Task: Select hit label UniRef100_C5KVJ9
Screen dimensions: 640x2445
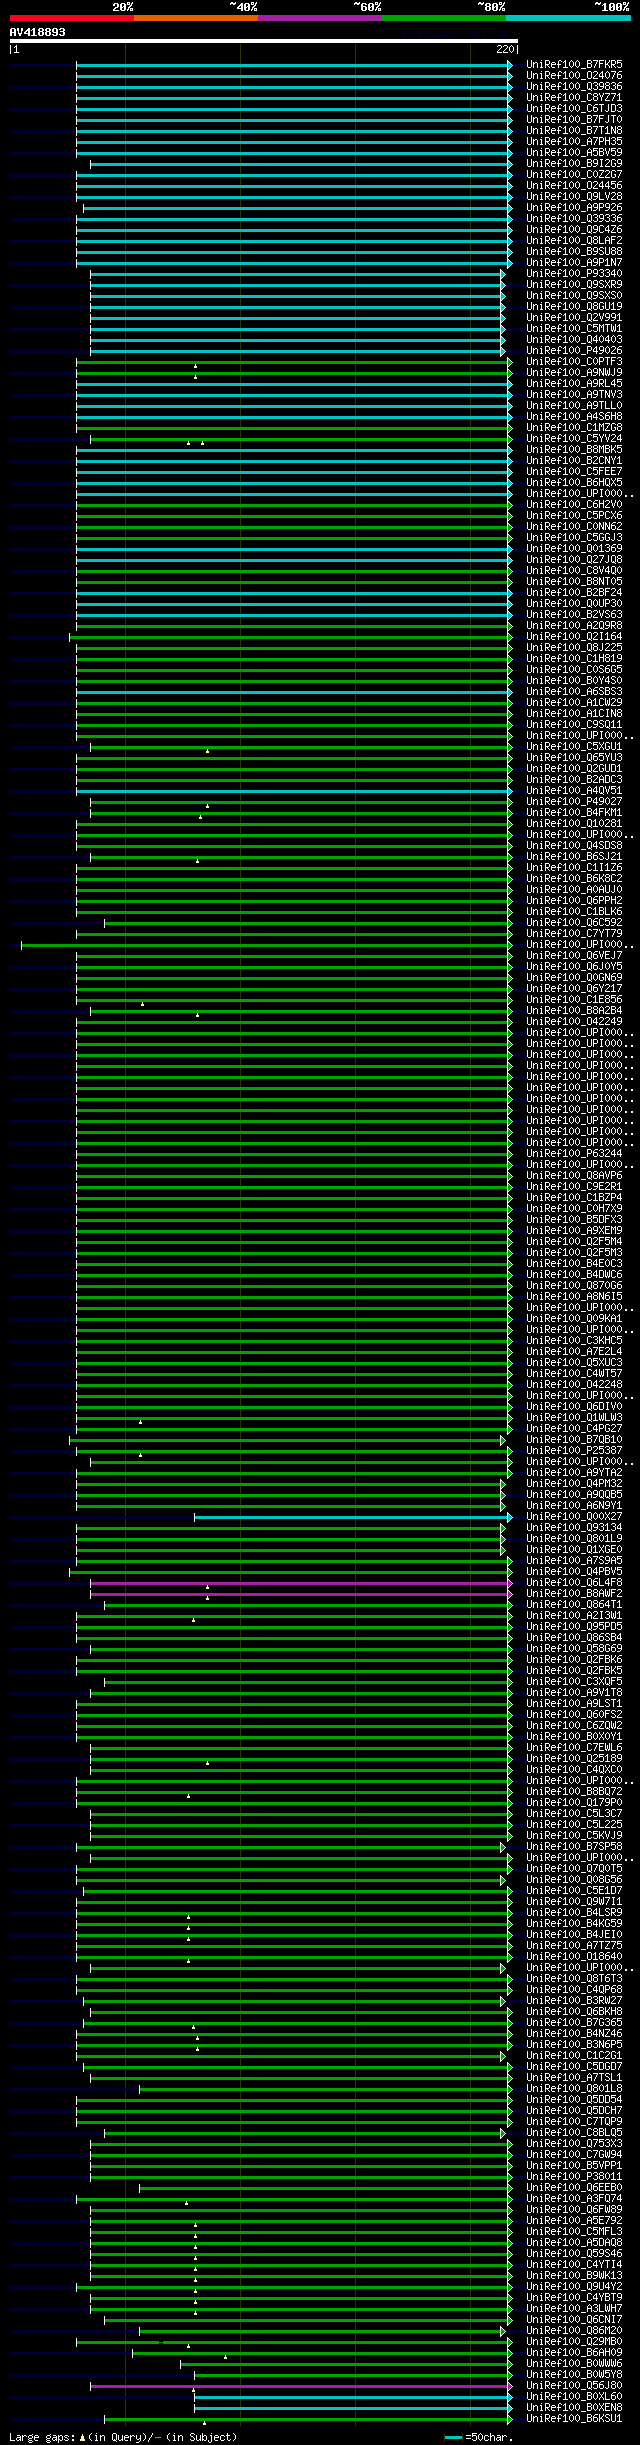Action: coord(574,1836)
